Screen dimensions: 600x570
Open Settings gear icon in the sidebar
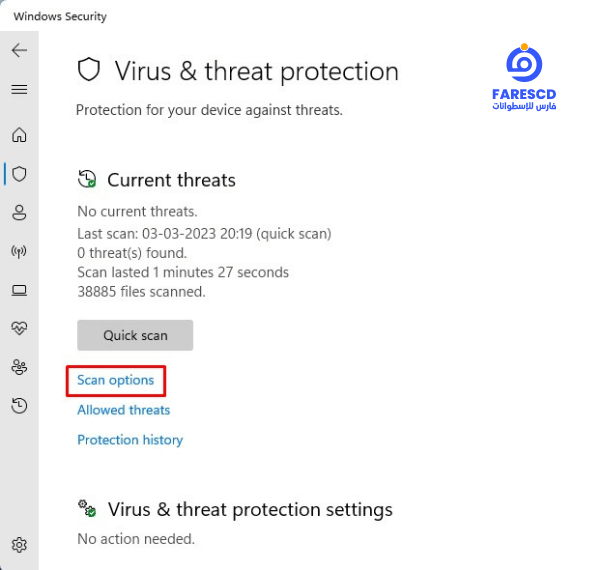19,545
